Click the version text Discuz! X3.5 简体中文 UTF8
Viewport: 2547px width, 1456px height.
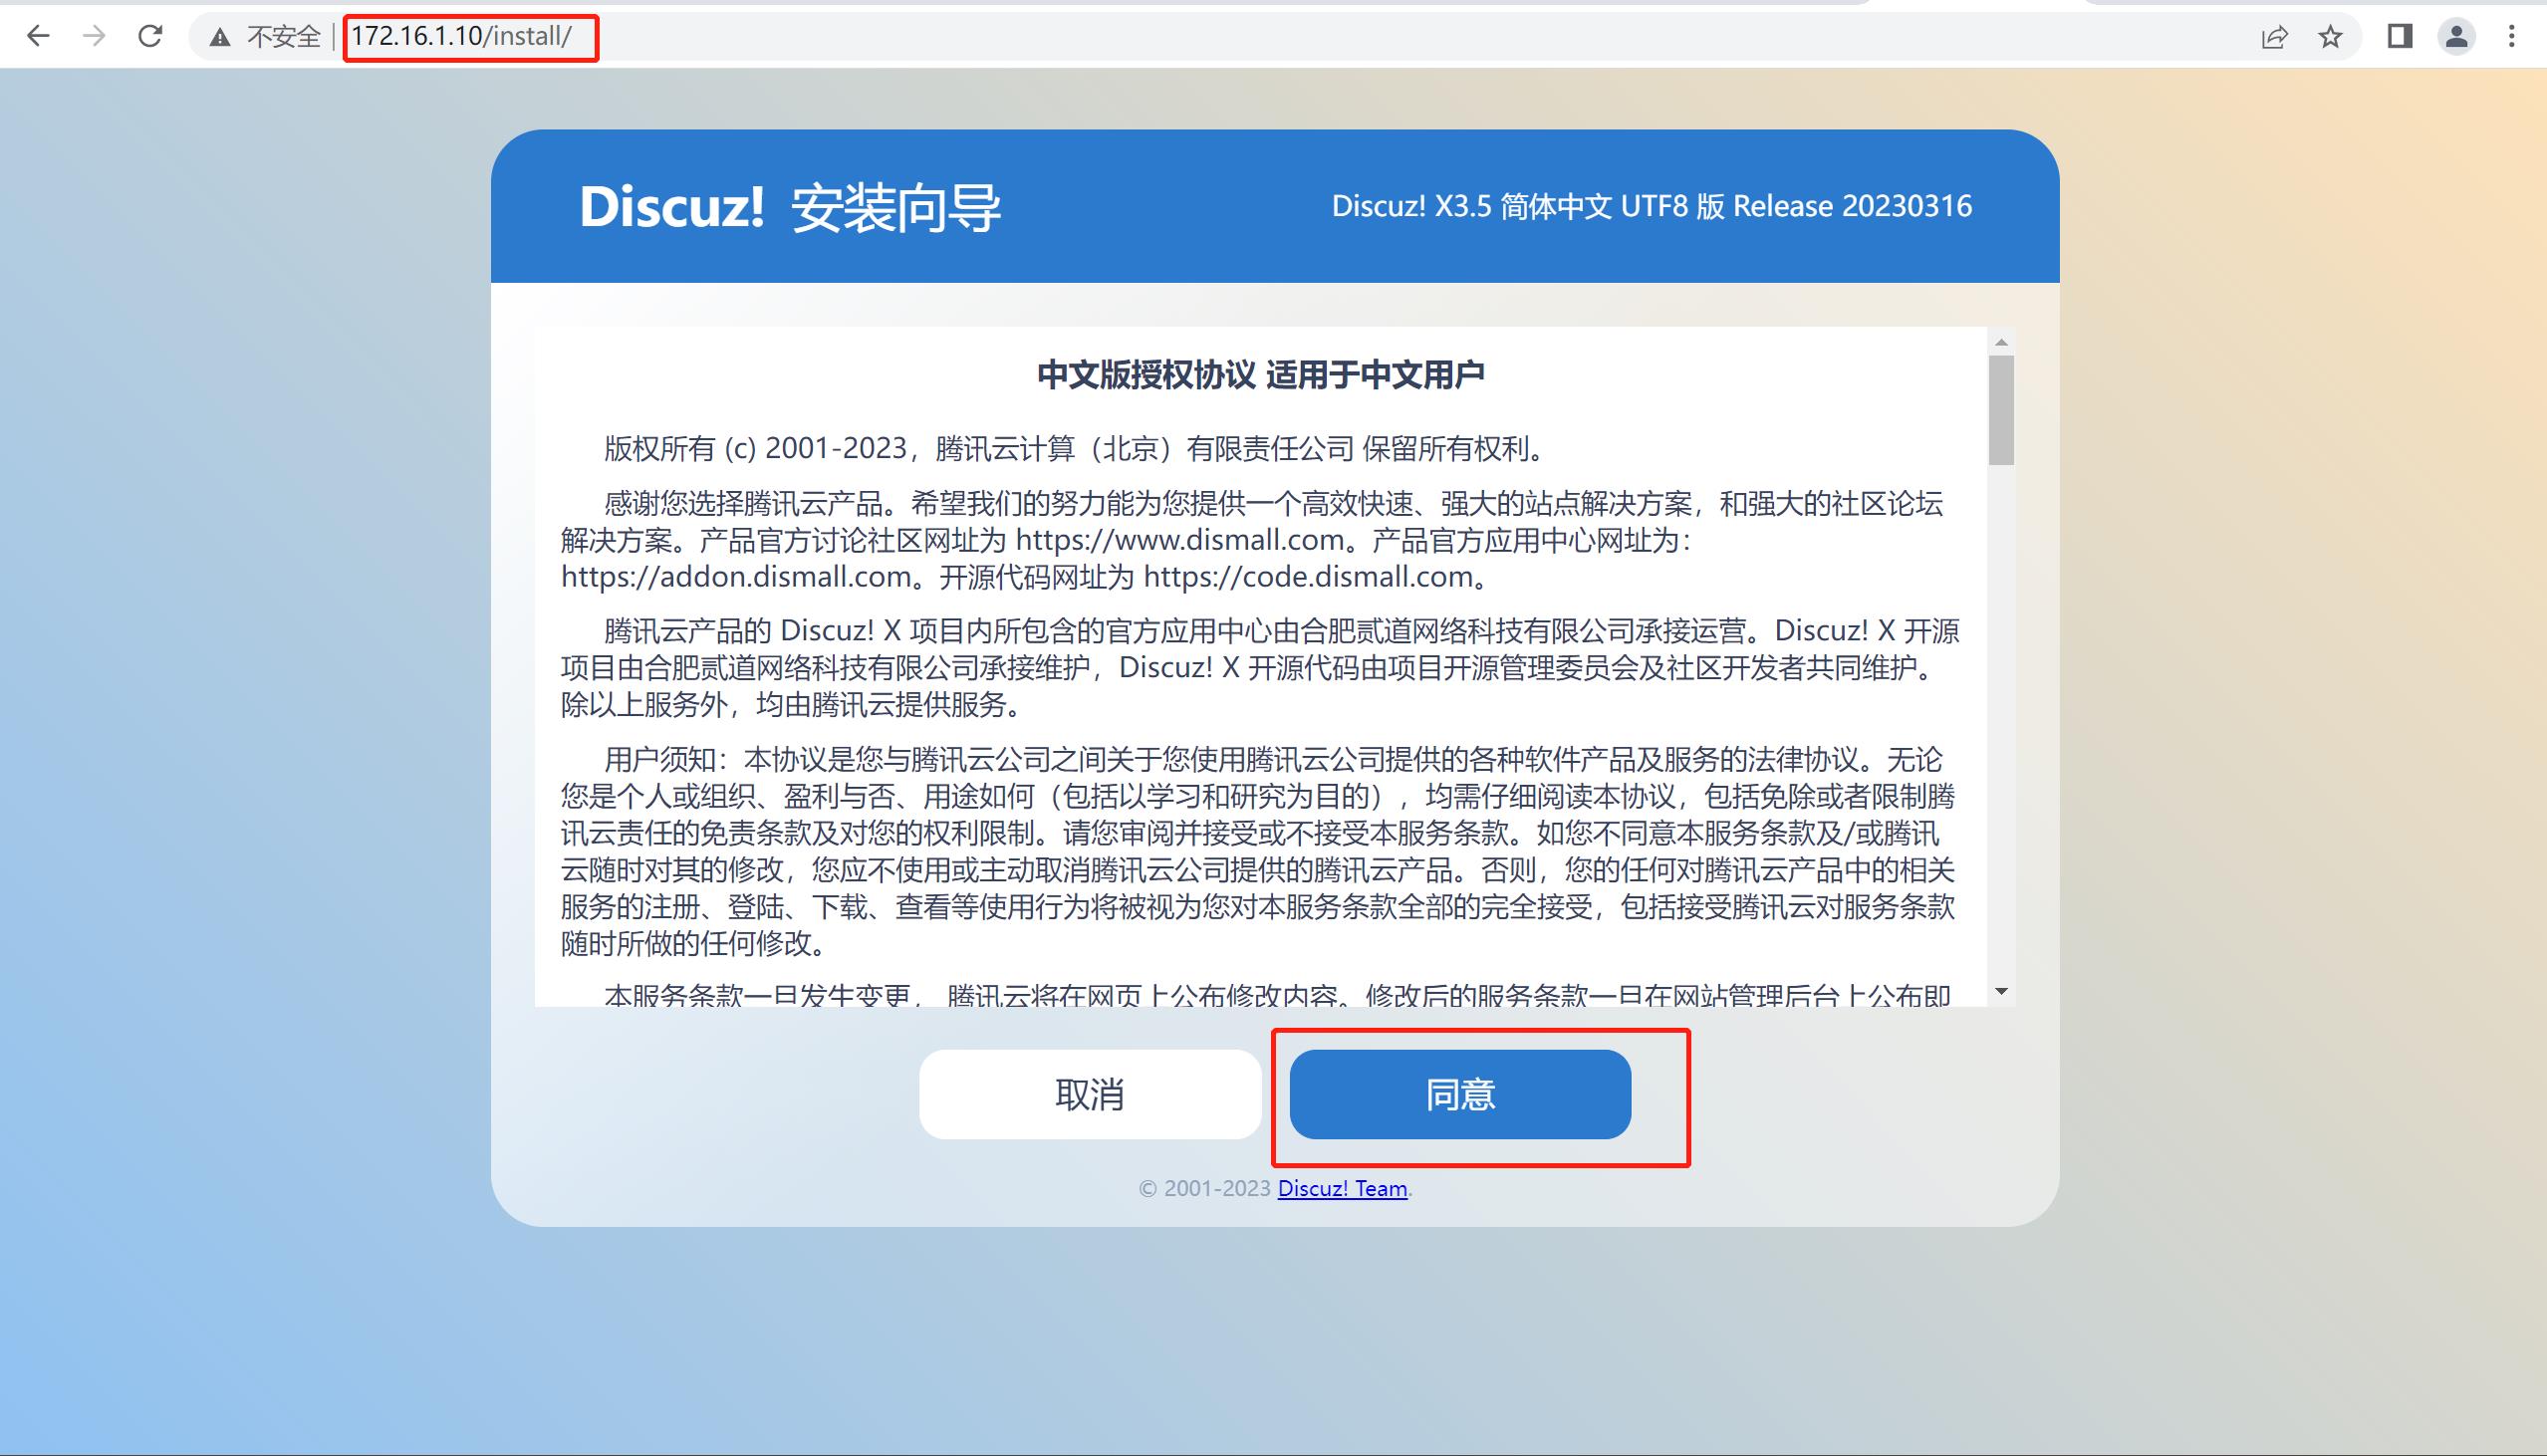pos(1511,206)
